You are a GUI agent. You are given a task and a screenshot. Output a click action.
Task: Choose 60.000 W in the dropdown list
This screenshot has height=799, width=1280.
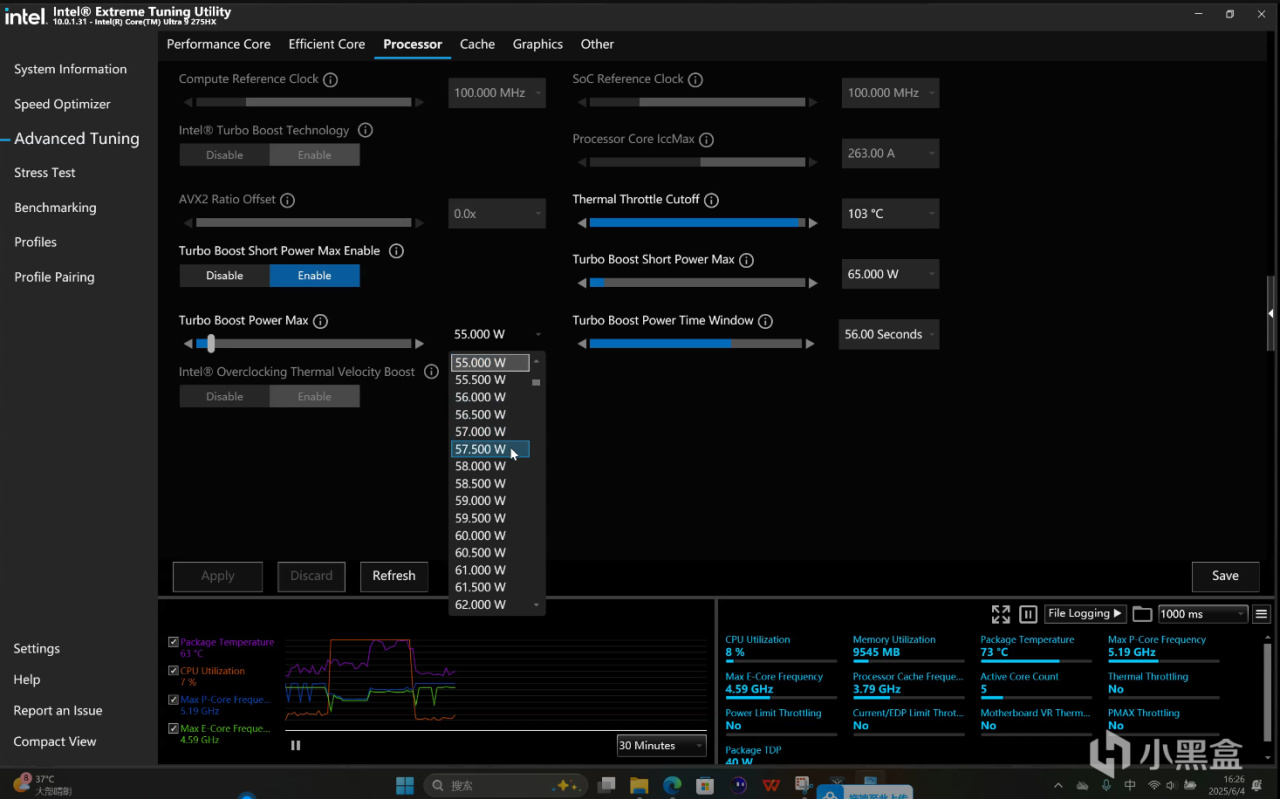[x=490, y=536]
